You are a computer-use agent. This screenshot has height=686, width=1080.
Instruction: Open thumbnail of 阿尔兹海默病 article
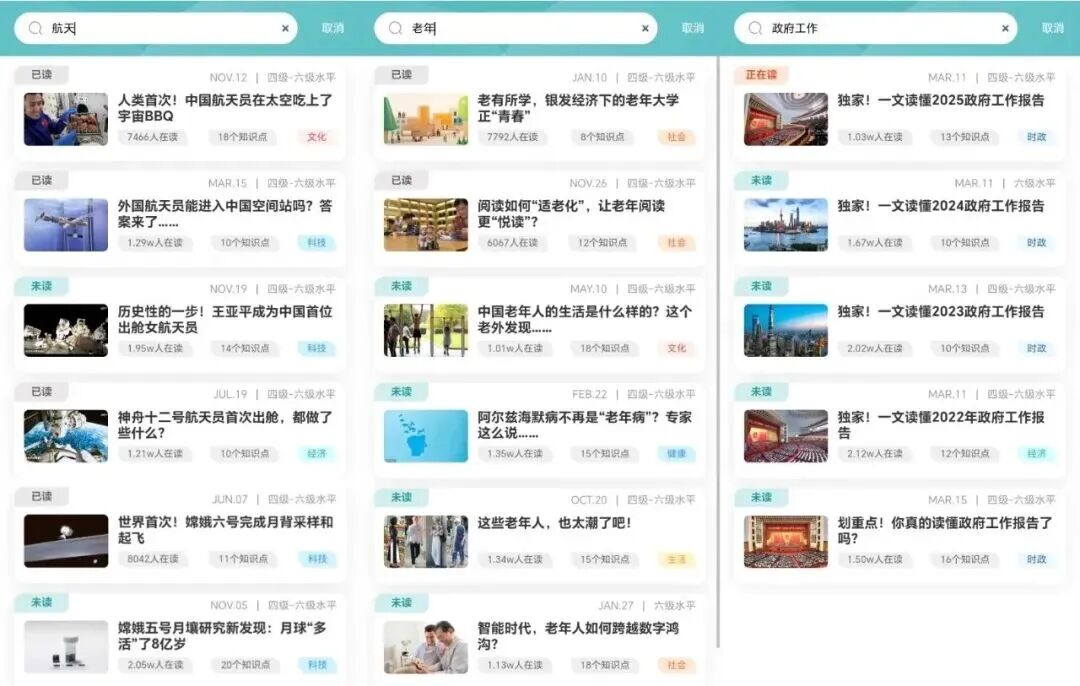(x=426, y=436)
